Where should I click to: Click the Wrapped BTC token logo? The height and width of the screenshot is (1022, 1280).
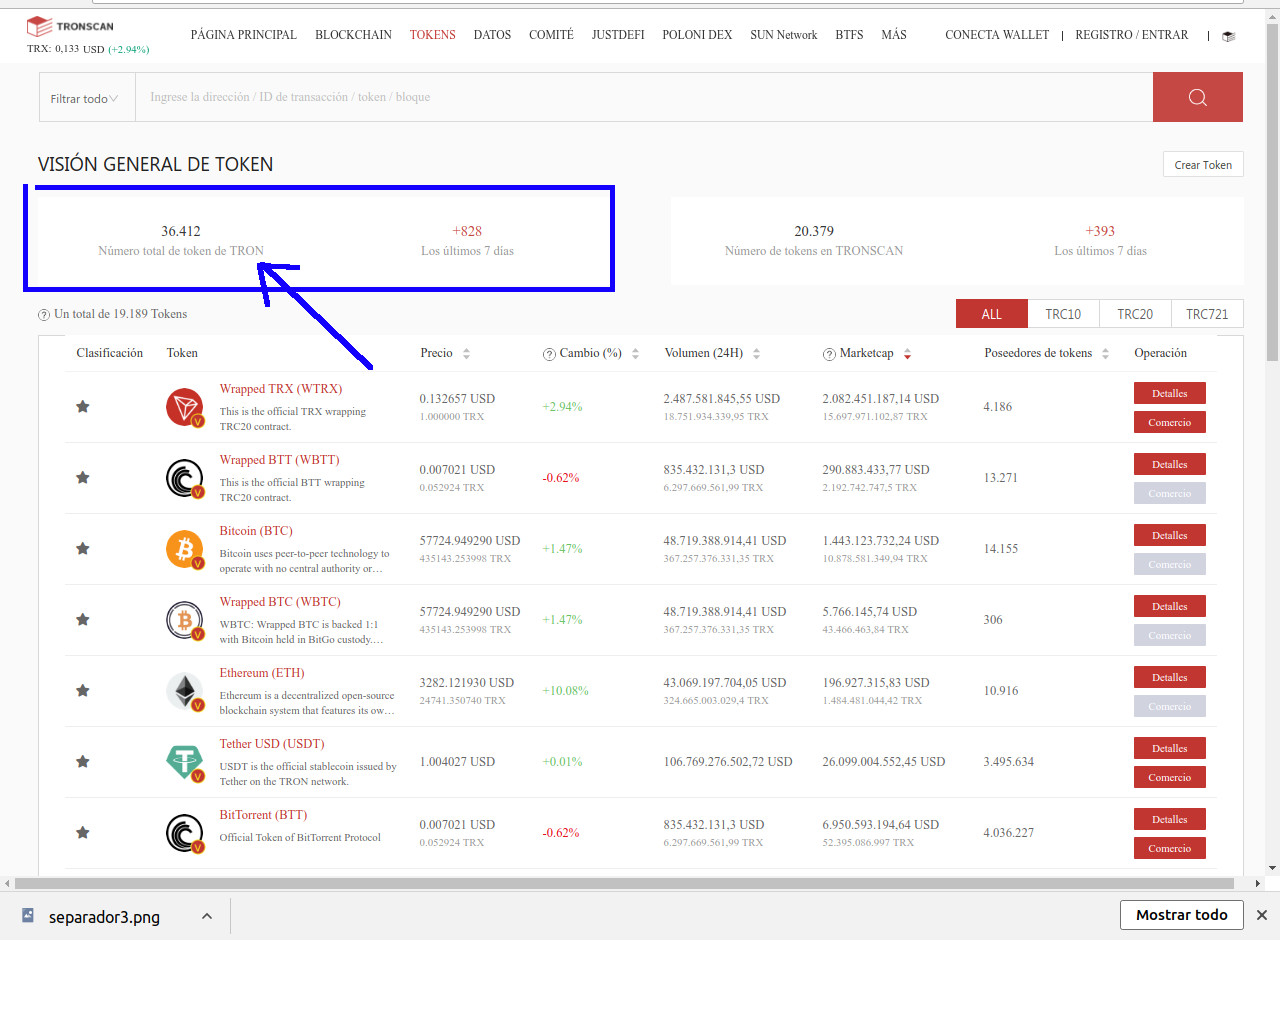coord(185,620)
